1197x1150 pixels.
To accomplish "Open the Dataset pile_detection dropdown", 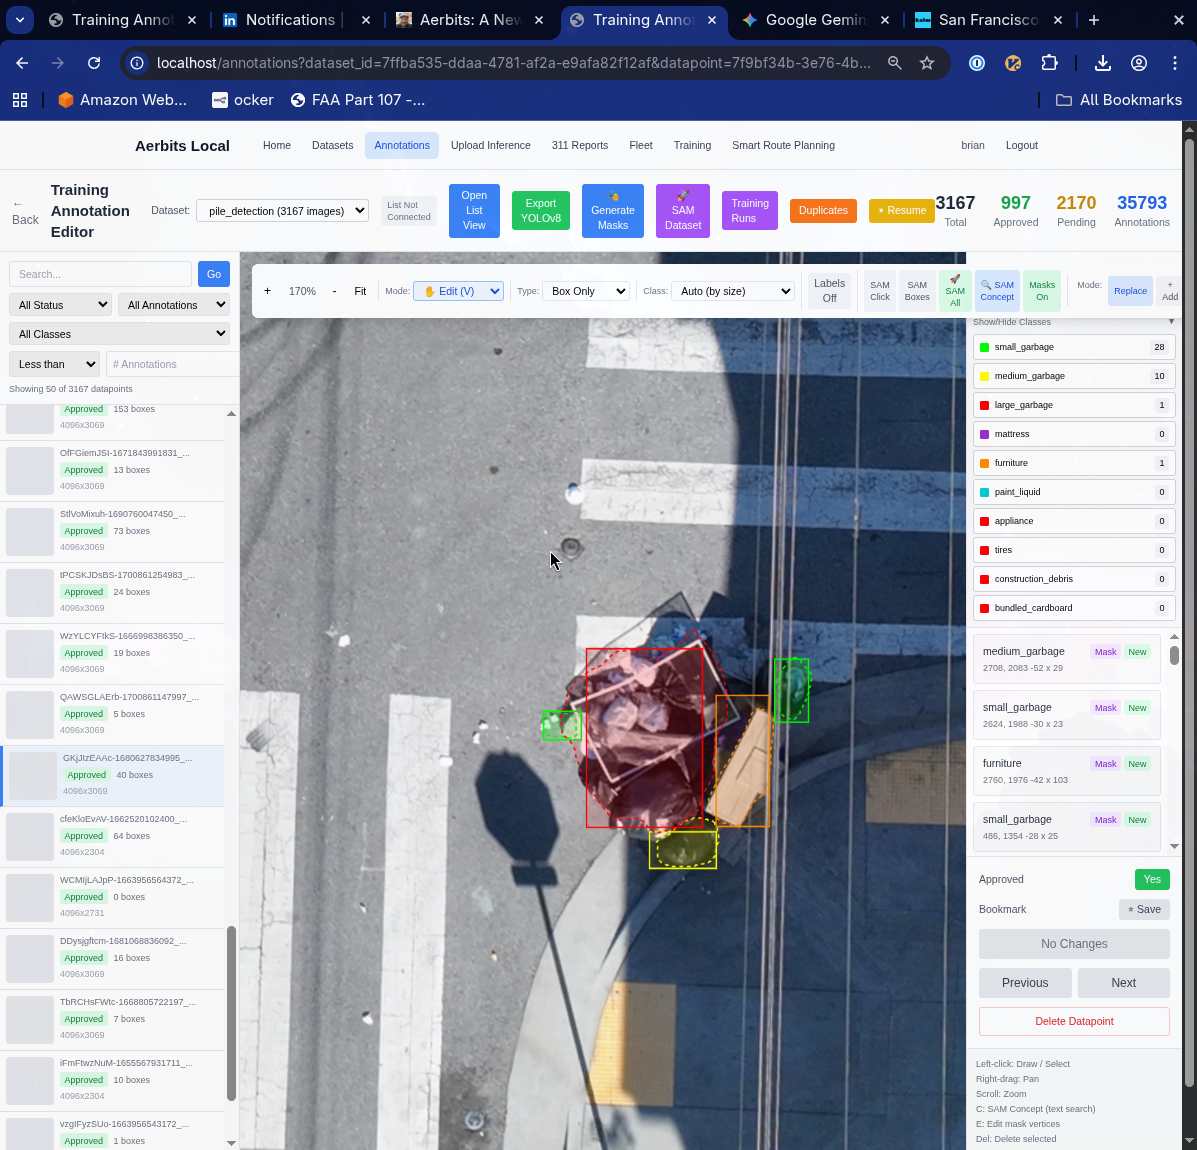I will (282, 211).
